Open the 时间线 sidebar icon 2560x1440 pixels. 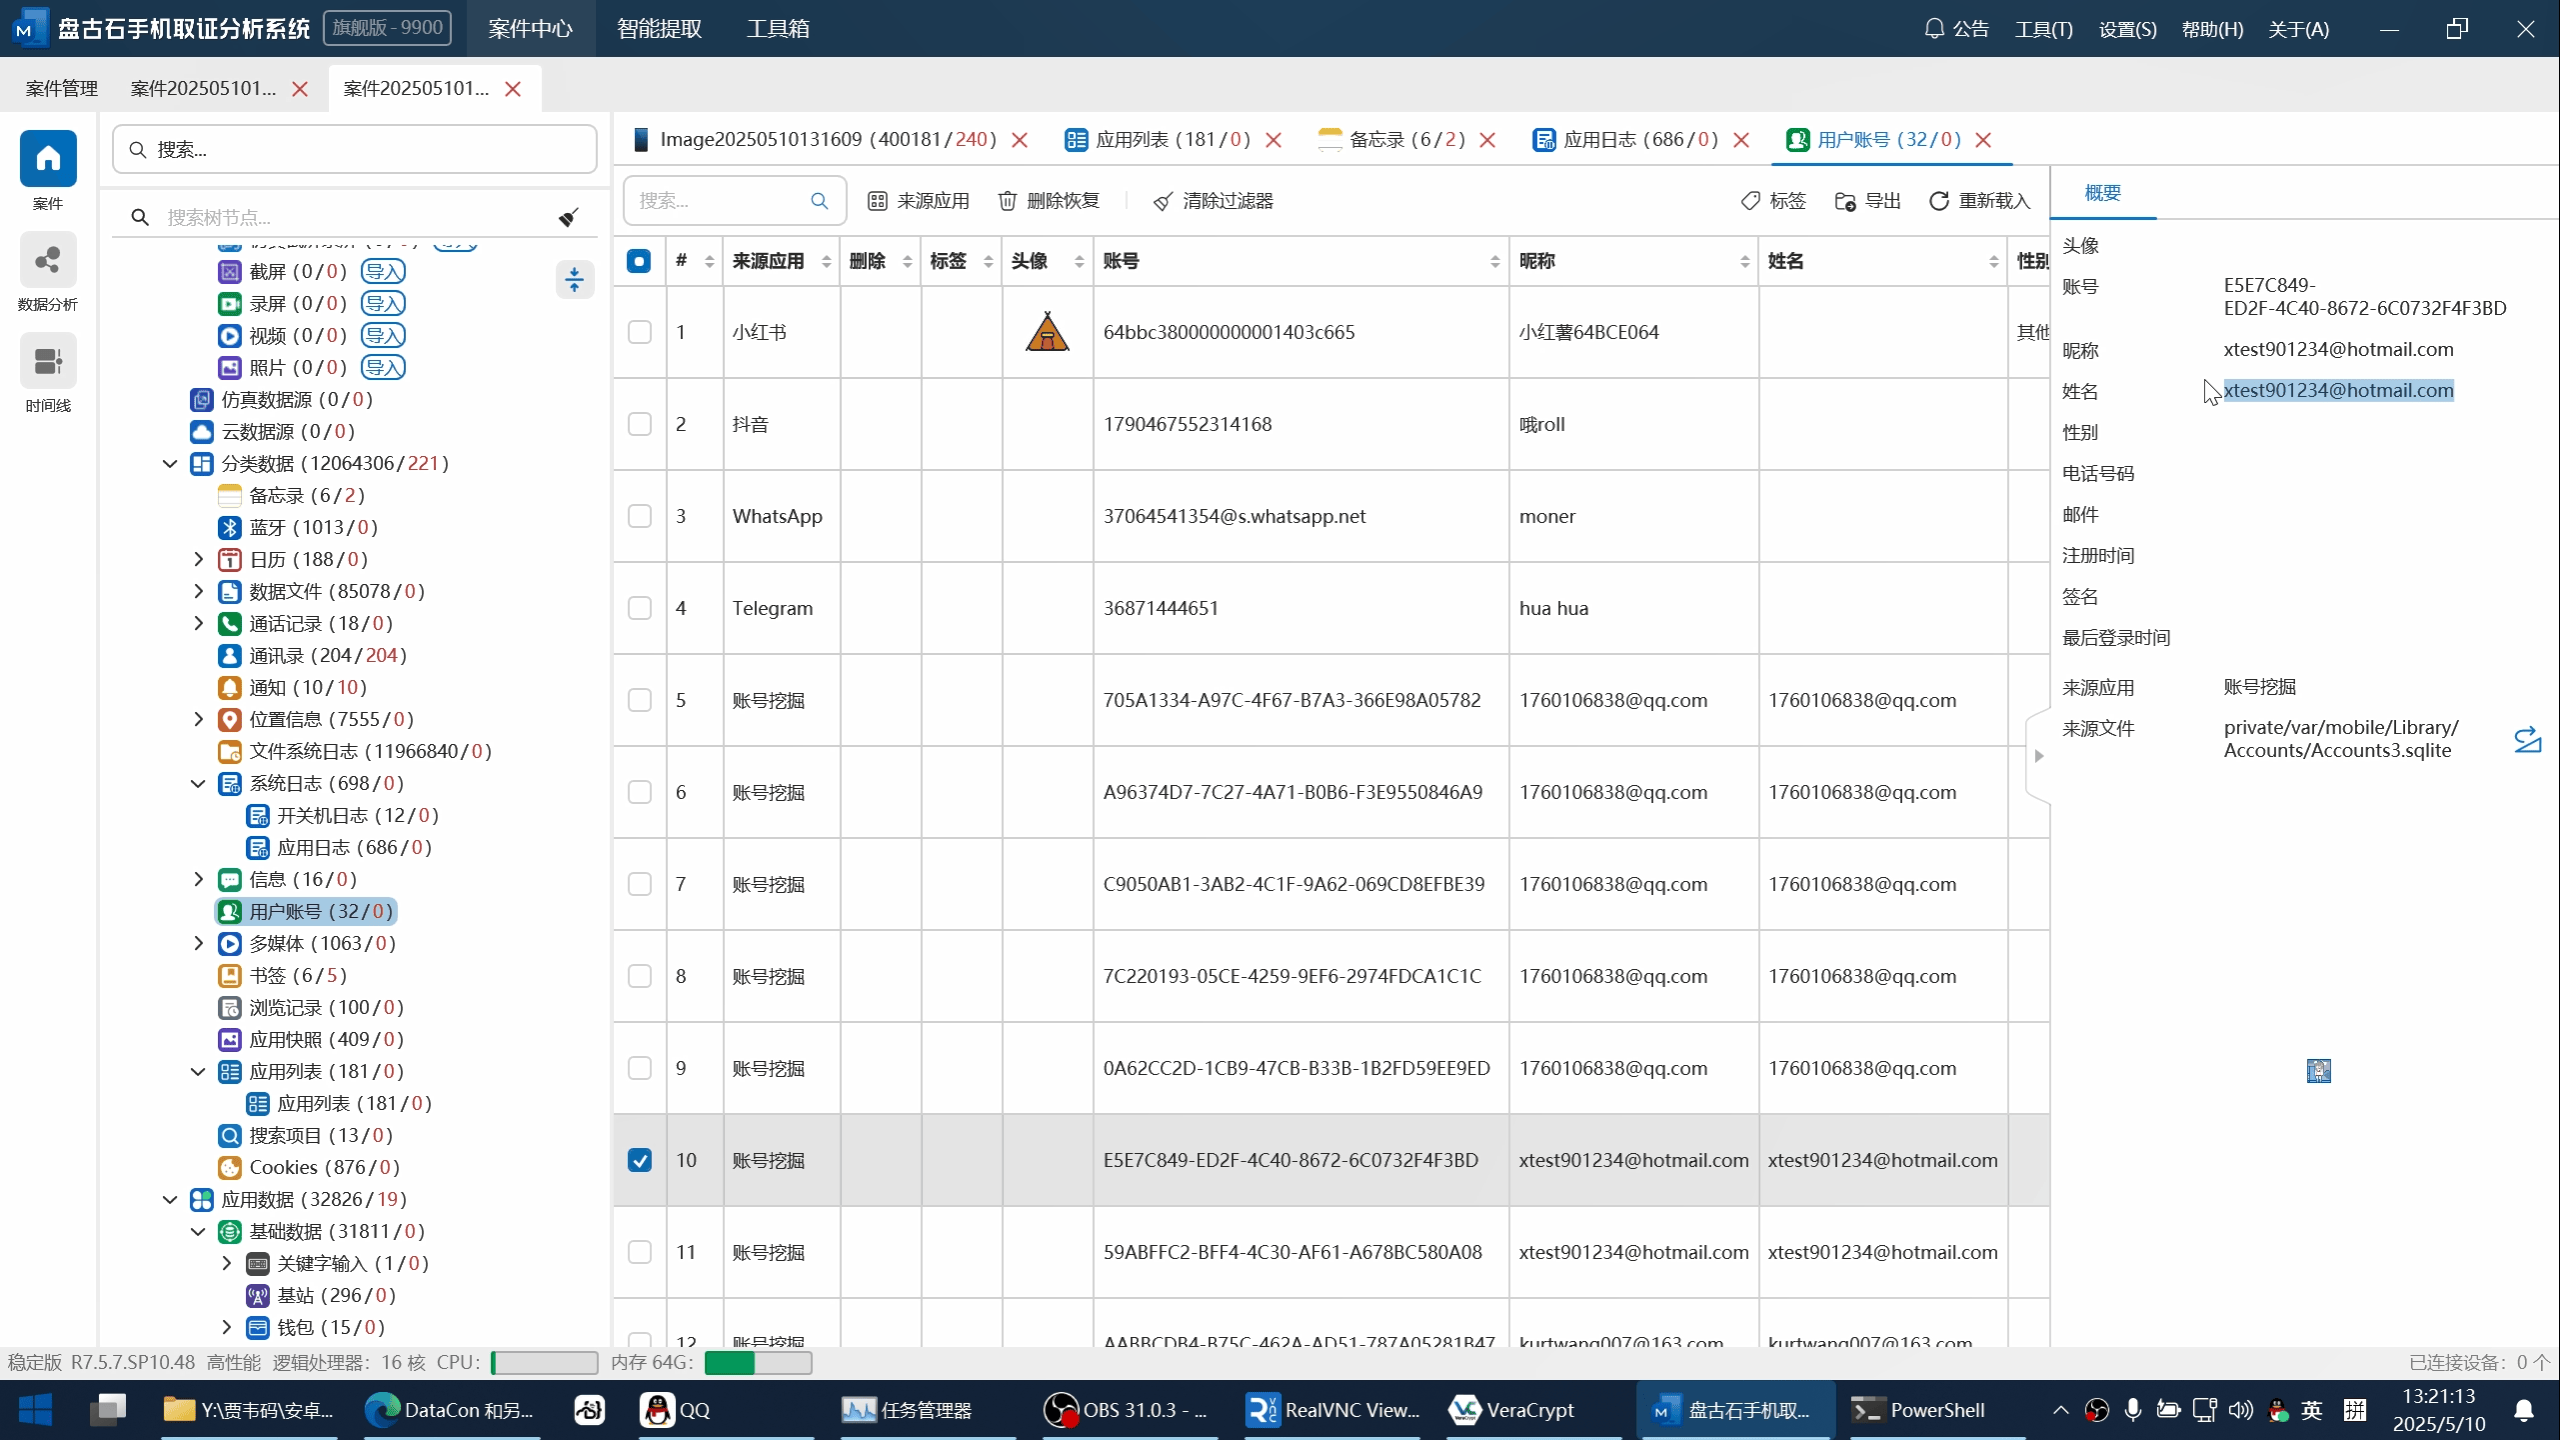point(48,362)
